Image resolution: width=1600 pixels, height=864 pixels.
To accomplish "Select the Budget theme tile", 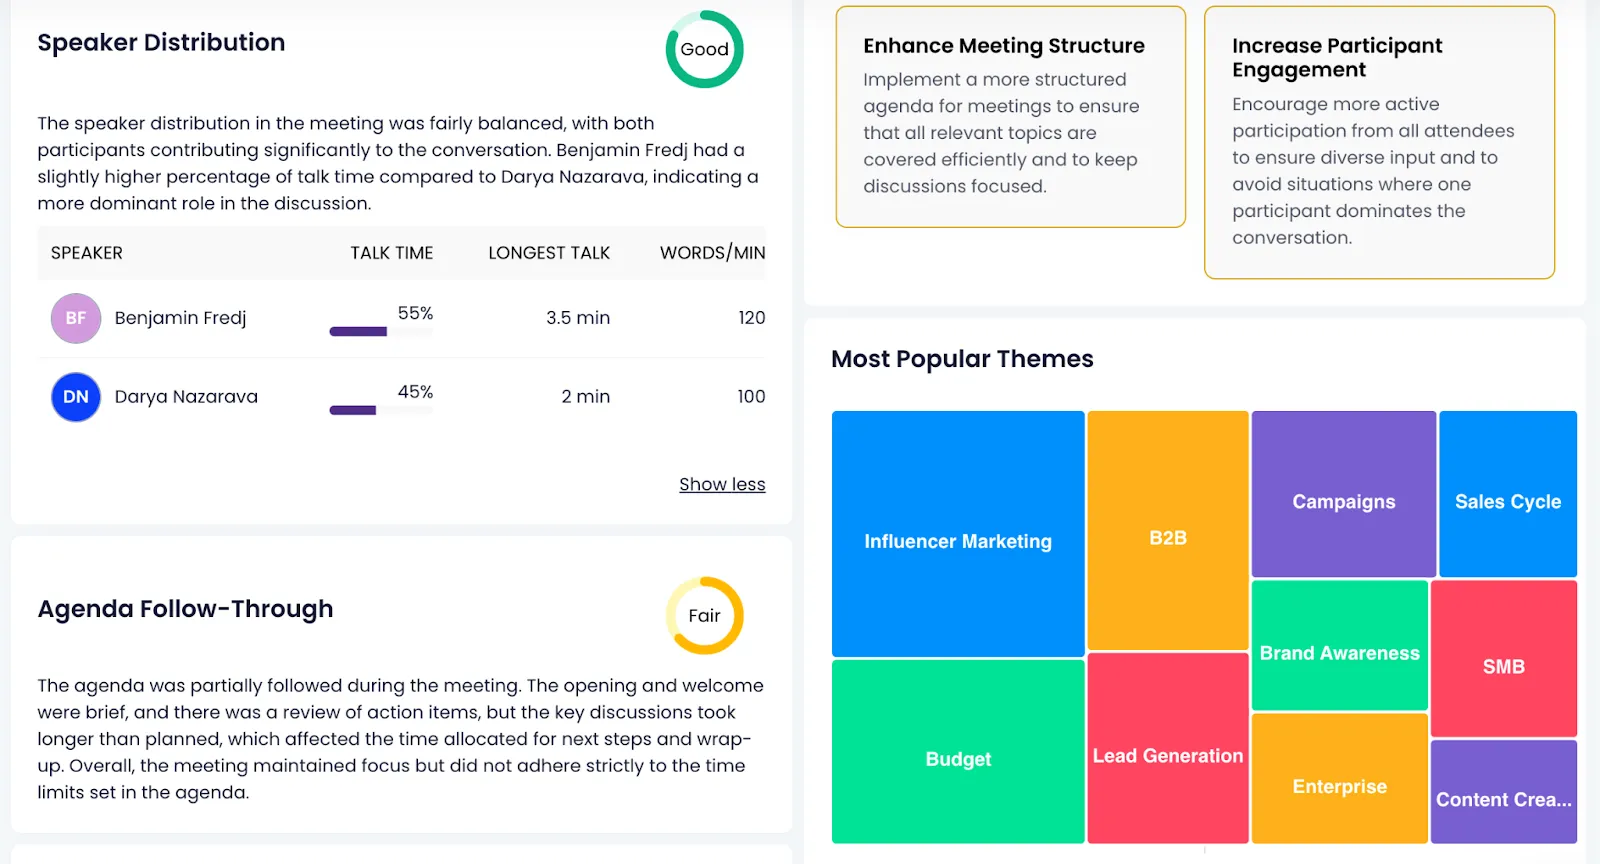I will [958, 751].
